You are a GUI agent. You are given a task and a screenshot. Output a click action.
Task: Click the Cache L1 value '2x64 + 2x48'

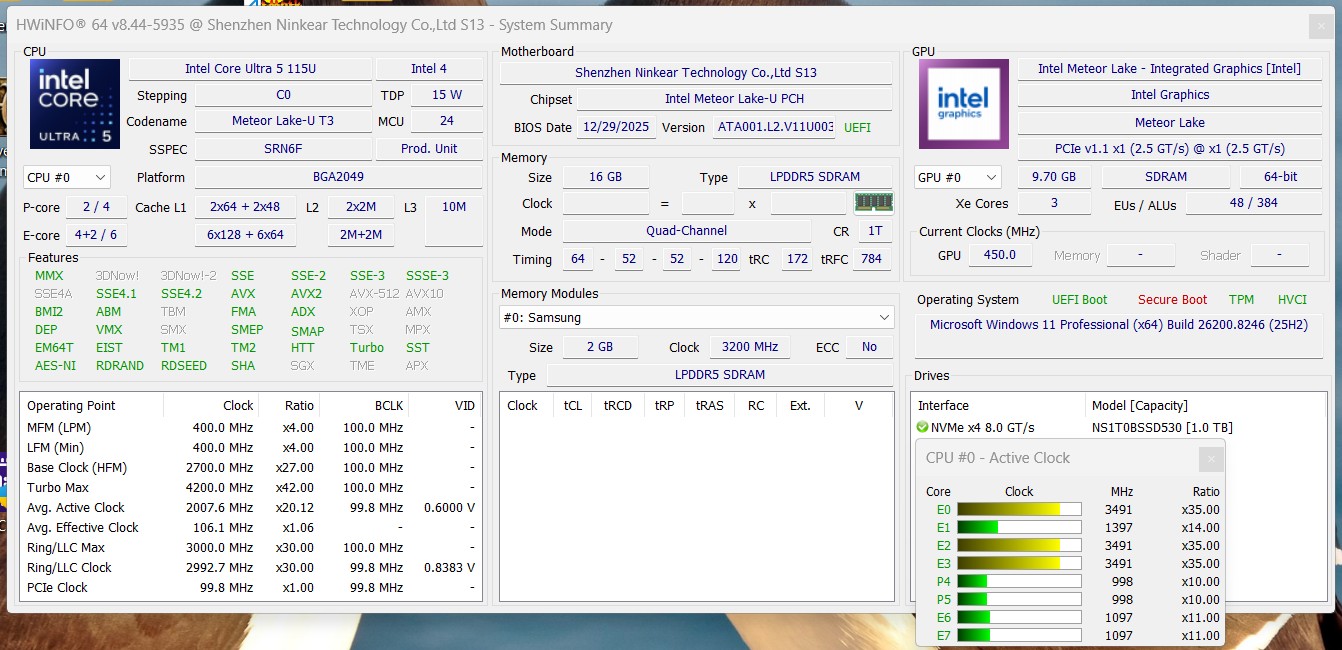[x=245, y=207]
